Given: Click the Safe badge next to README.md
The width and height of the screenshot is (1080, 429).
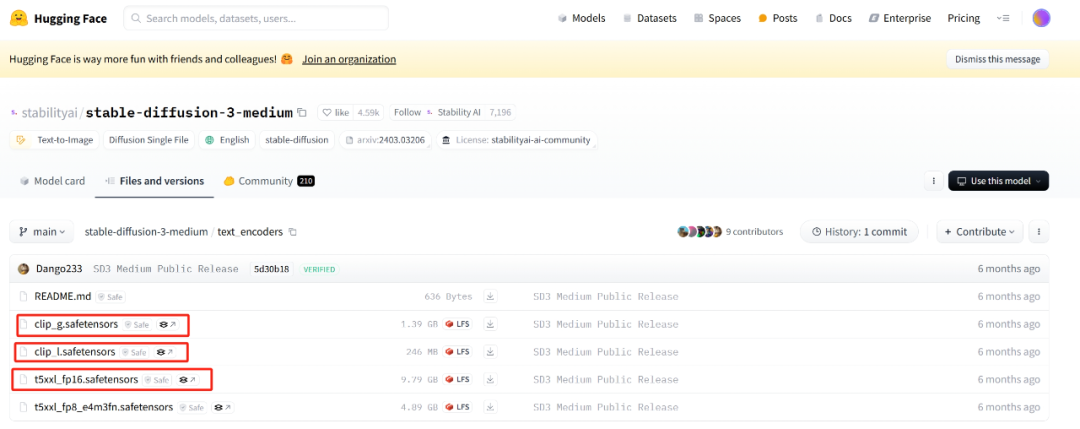Looking at the screenshot, I should [110, 297].
